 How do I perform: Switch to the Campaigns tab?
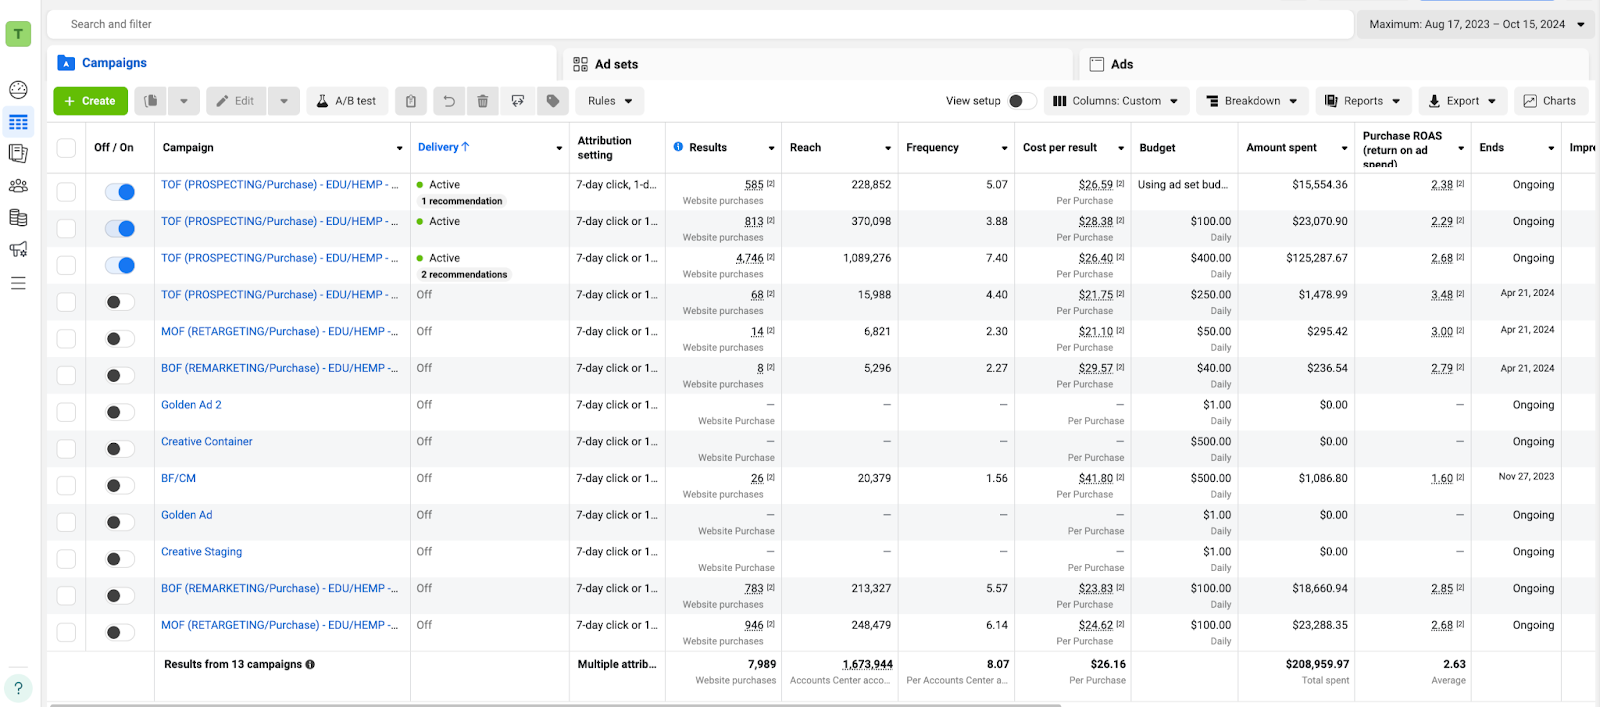(x=302, y=63)
